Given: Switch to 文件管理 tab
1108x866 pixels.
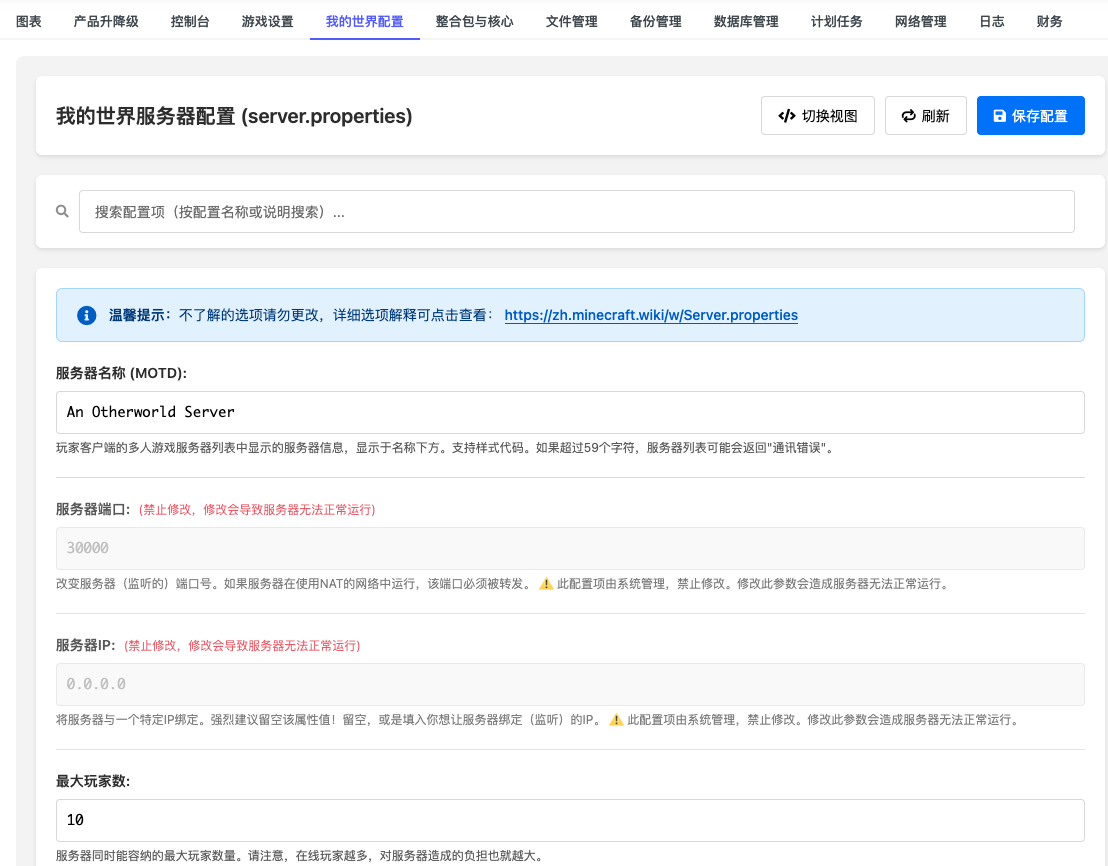Looking at the screenshot, I should 571,21.
